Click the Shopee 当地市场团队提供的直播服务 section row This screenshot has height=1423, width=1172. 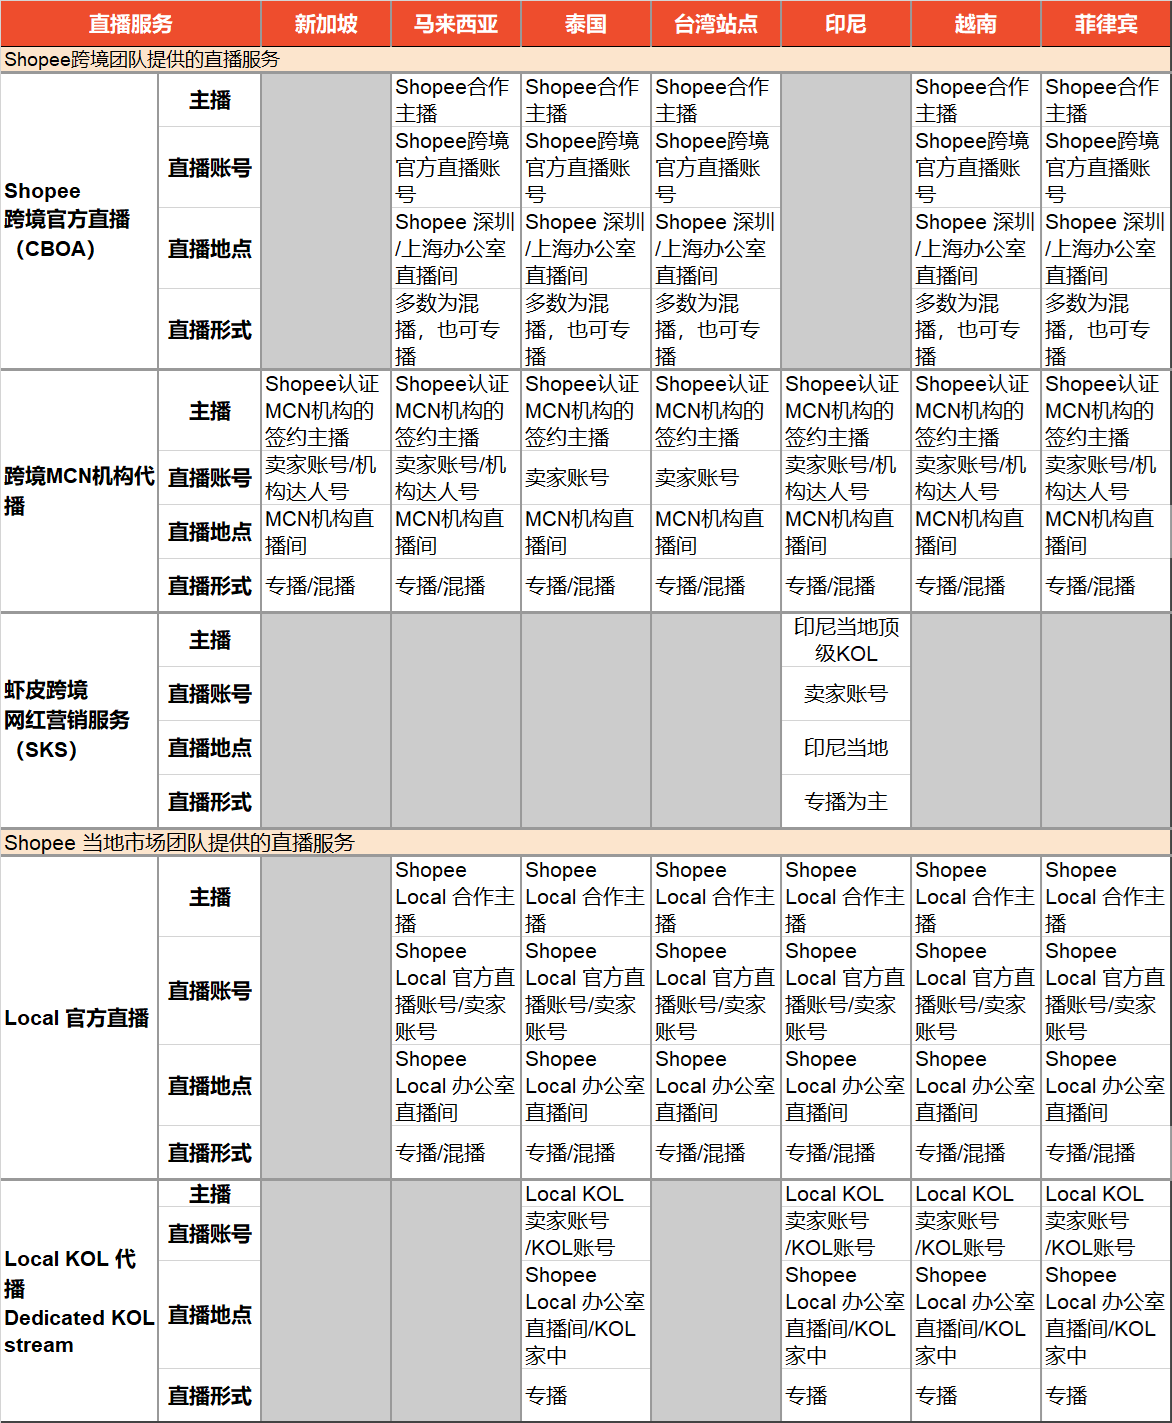pos(180,843)
